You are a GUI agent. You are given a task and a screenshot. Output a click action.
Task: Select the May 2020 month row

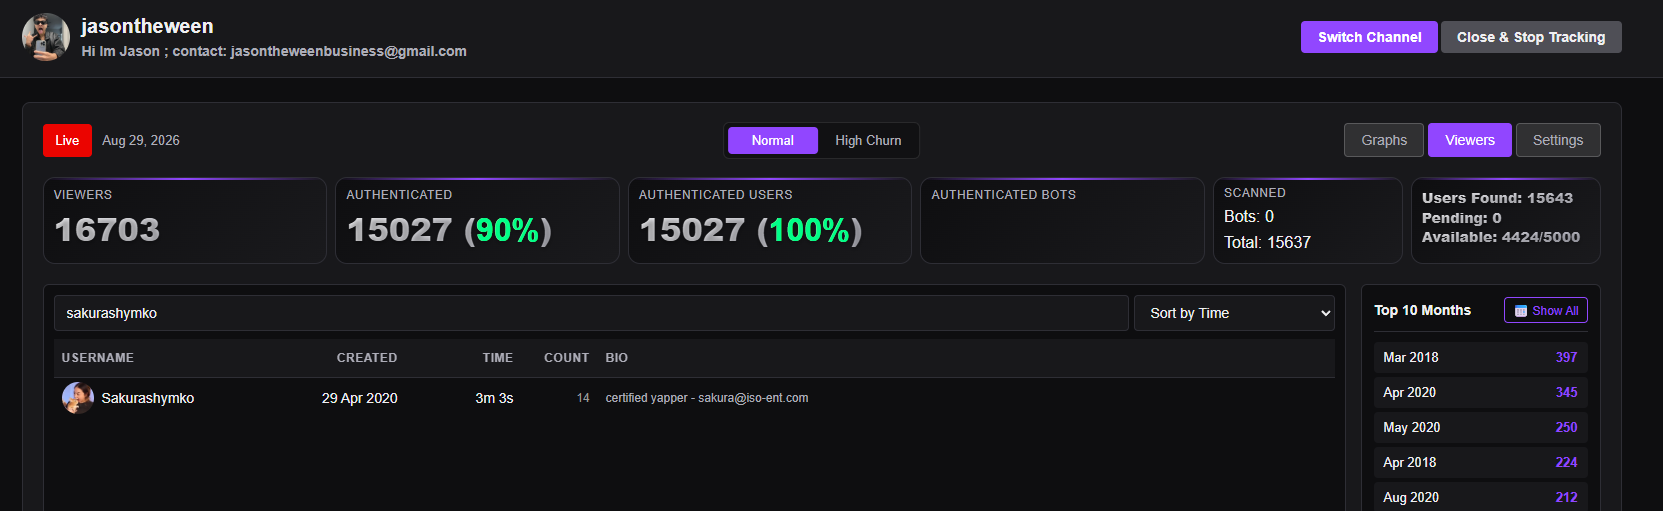coord(1480,427)
